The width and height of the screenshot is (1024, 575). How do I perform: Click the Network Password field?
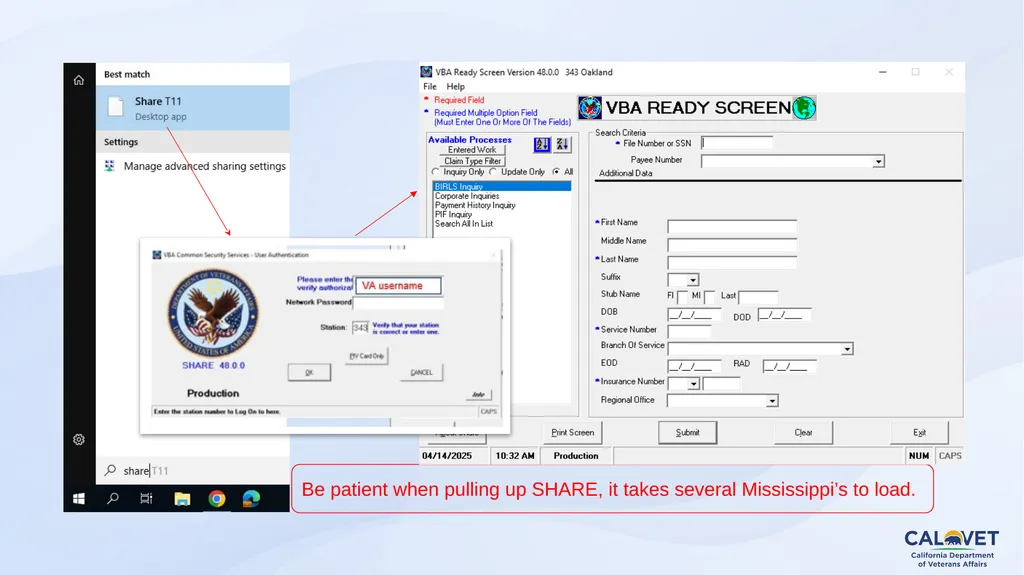pos(398,303)
